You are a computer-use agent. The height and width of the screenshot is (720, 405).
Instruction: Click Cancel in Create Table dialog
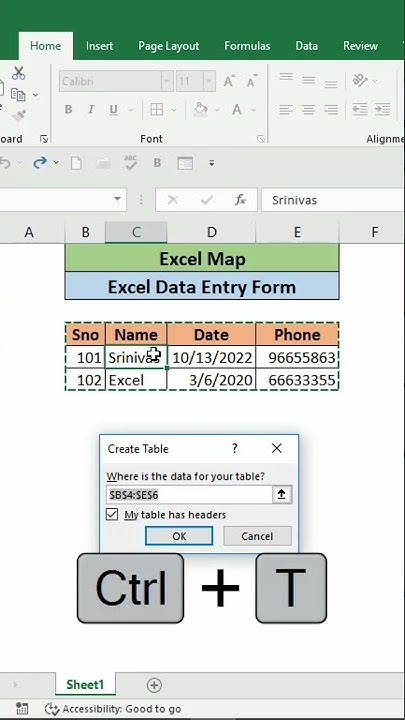(x=257, y=536)
